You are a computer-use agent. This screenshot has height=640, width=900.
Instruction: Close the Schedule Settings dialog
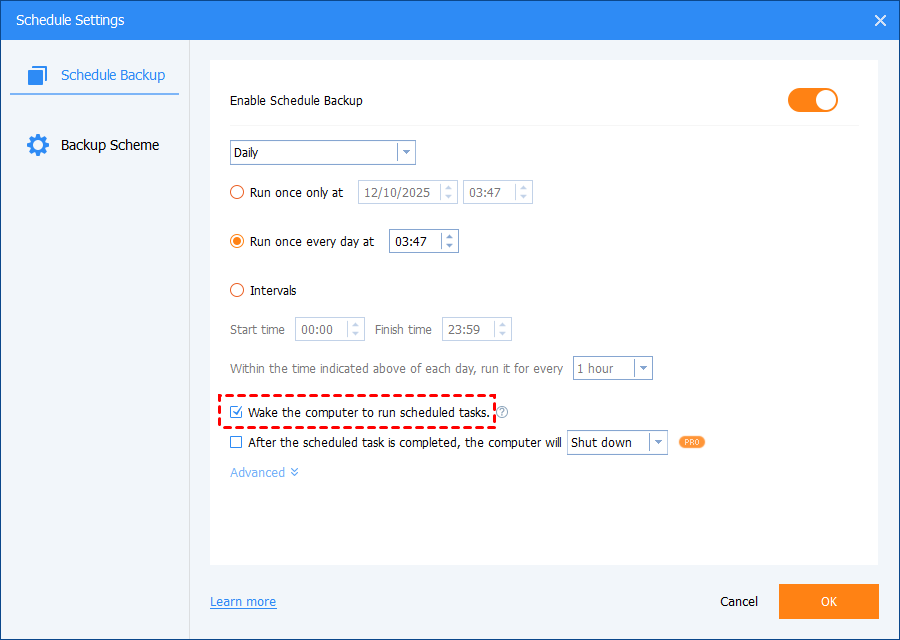click(x=880, y=20)
